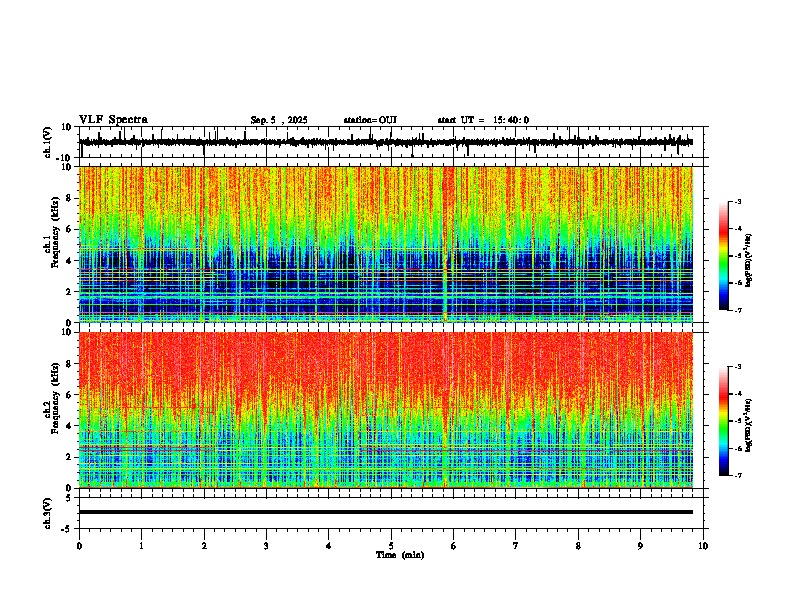The width and height of the screenshot is (792, 612).
Task: Click the "ch.3(V)" axis label
Action: [x=48, y=513]
